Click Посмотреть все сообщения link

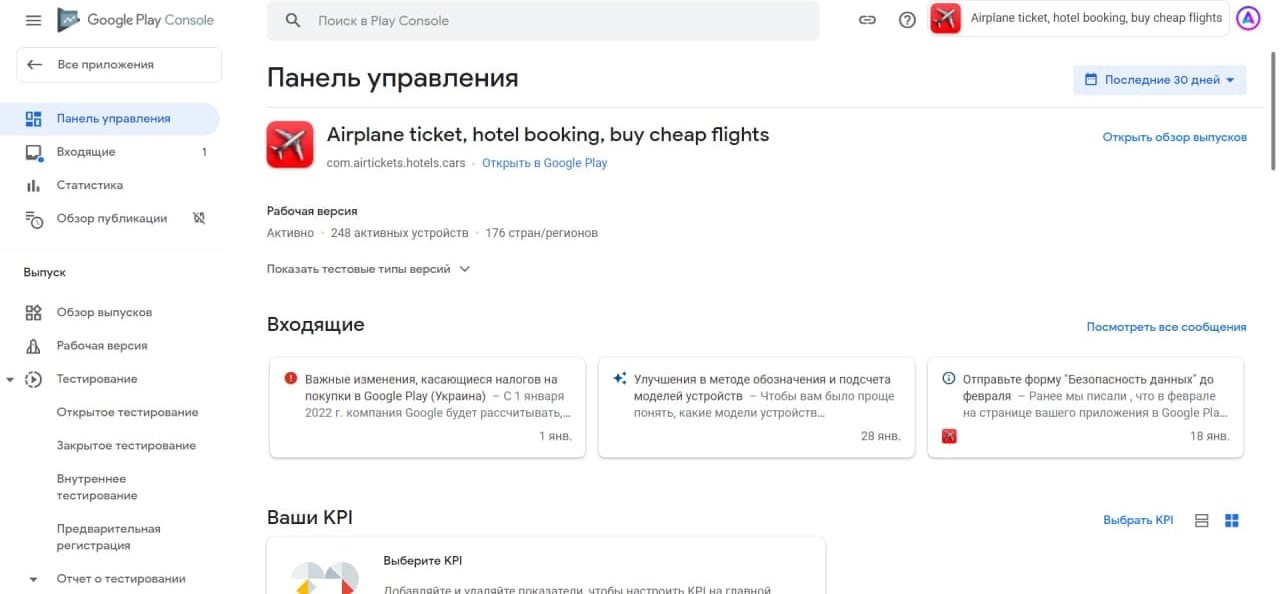tap(1166, 327)
